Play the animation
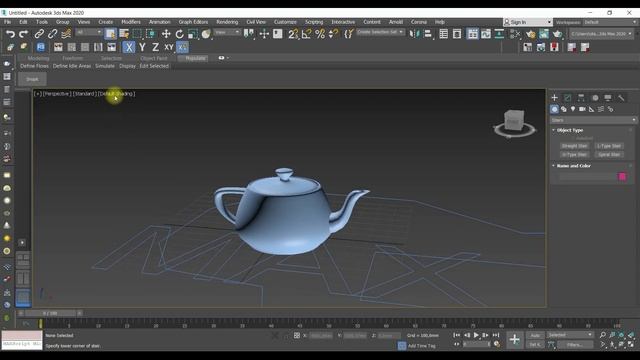640x360 pixels. [476, 336]
